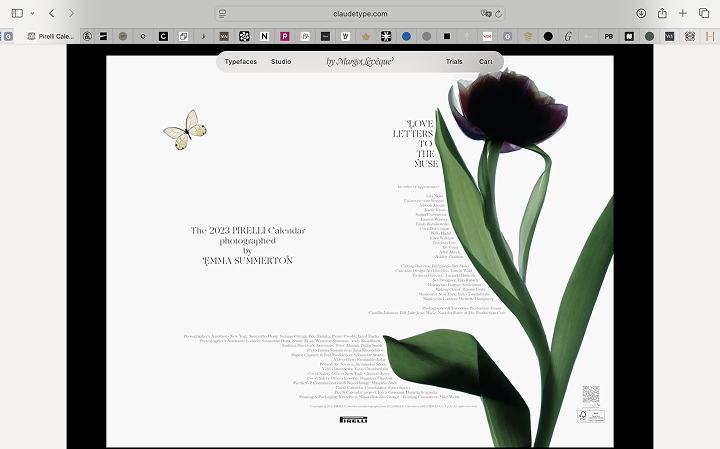Switch to the blue circle favicon tab

406,36
